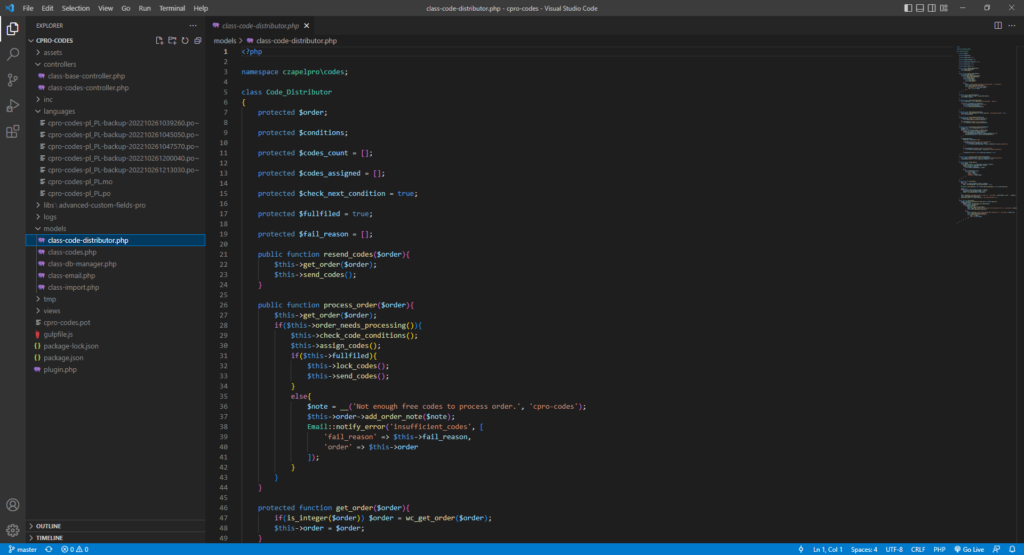Select the class-code-distributor.php editor tab
Image resolution: width=1024 pixels, height=555 pixels.
[261, 26]
